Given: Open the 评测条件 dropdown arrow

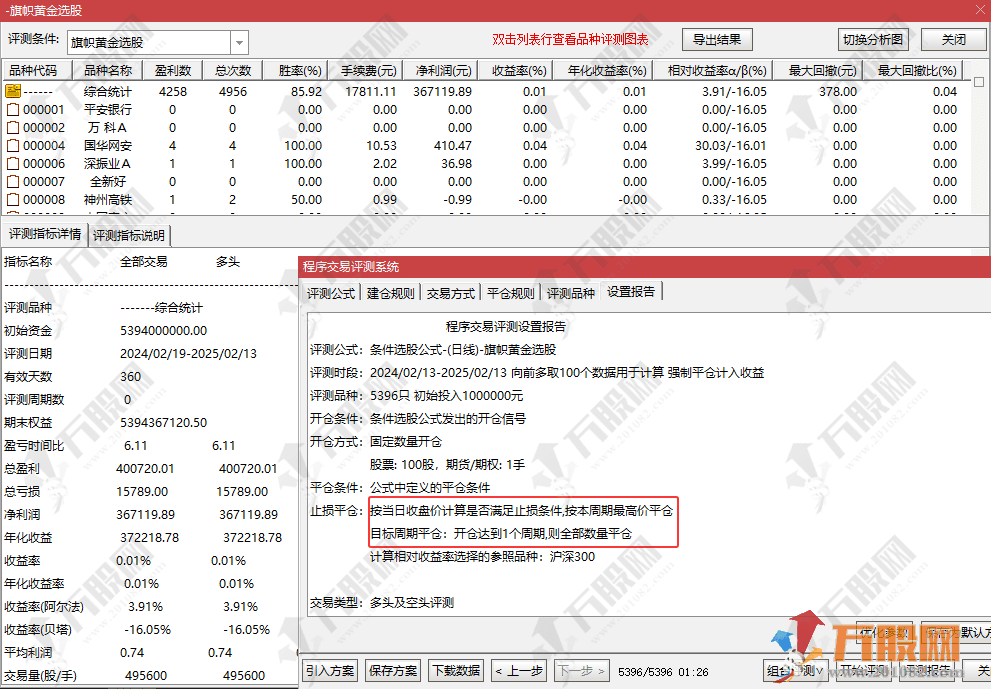Looking at the screenshot, I should coord(240,43).
